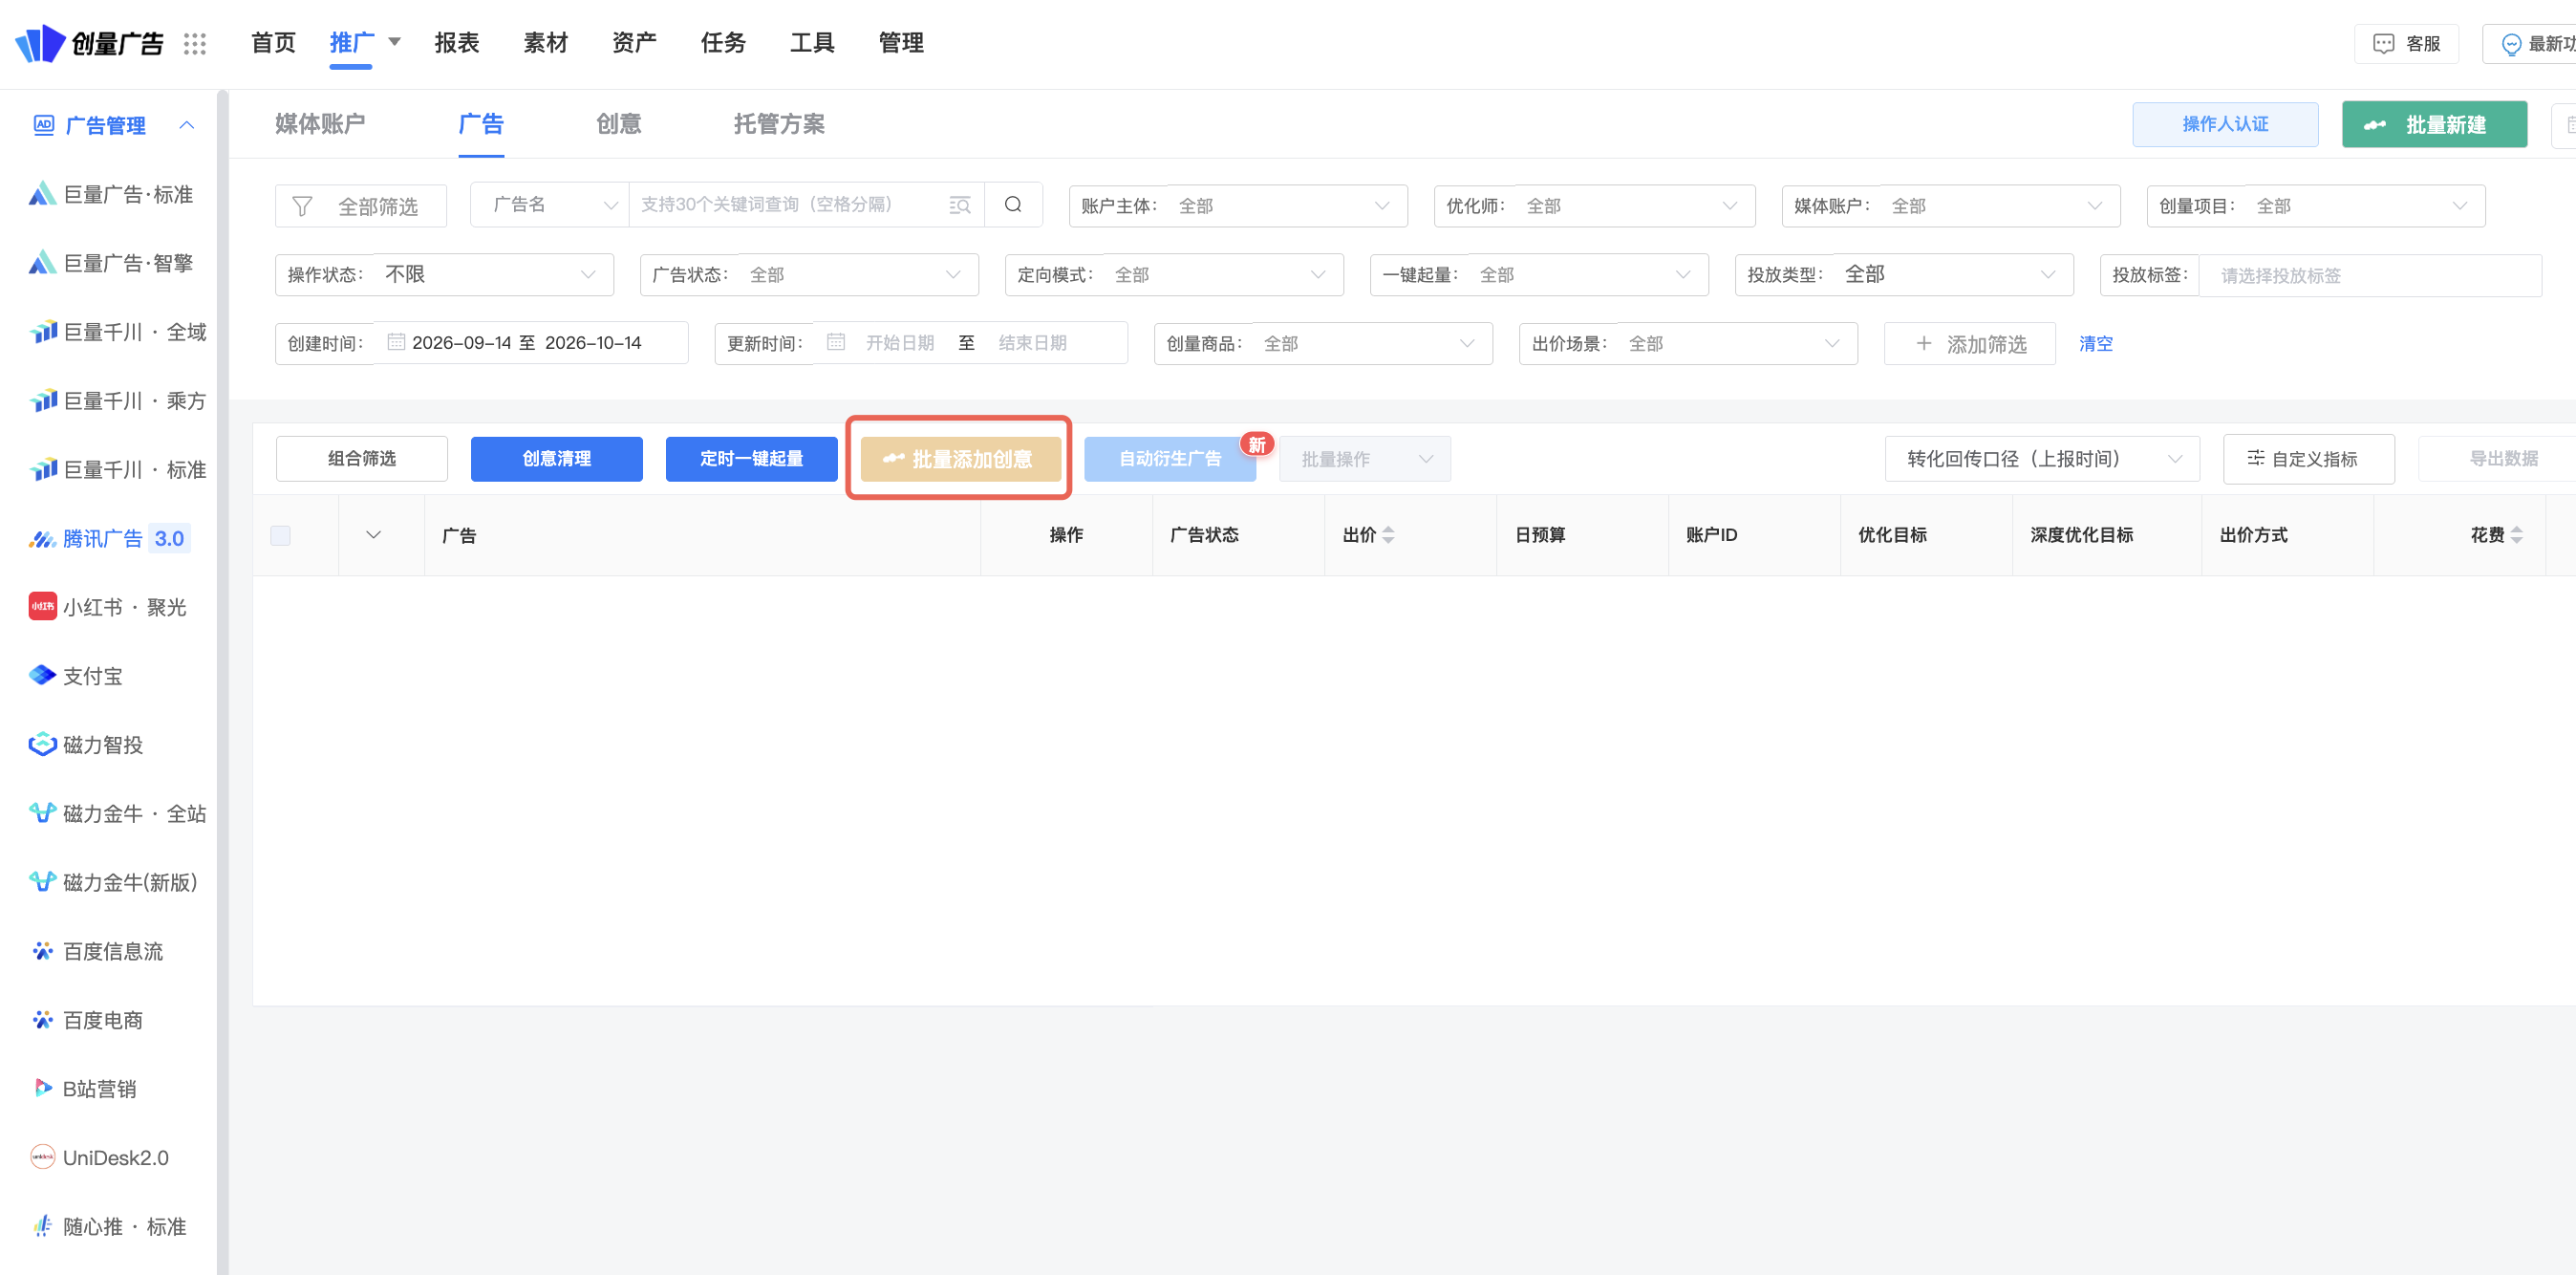Viewport: 2576px width, 1275px height.
Task: Open the app grid dots icon
Action: (x=195, y=43)
